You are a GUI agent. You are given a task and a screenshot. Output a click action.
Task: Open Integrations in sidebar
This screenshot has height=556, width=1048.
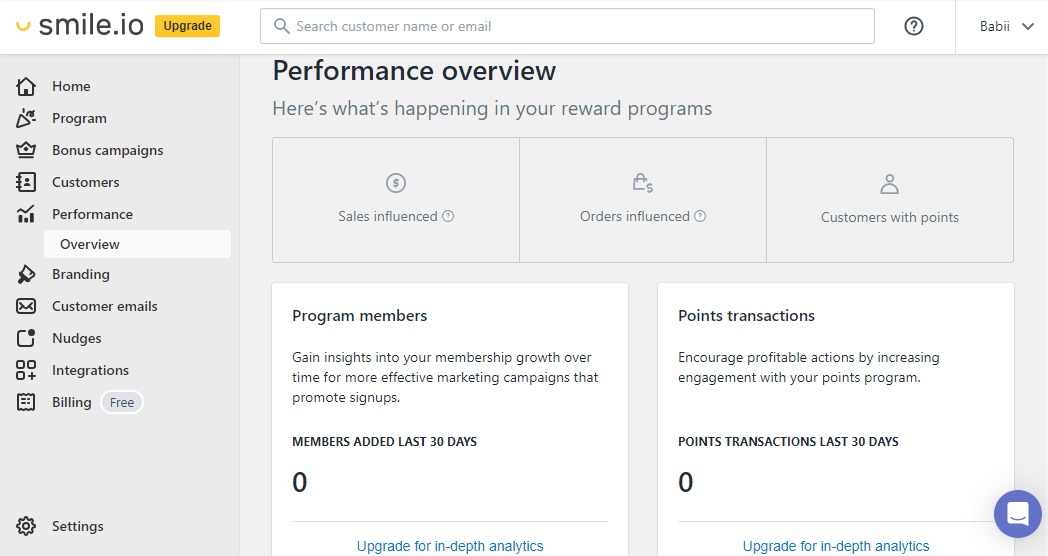pos(90,370)
